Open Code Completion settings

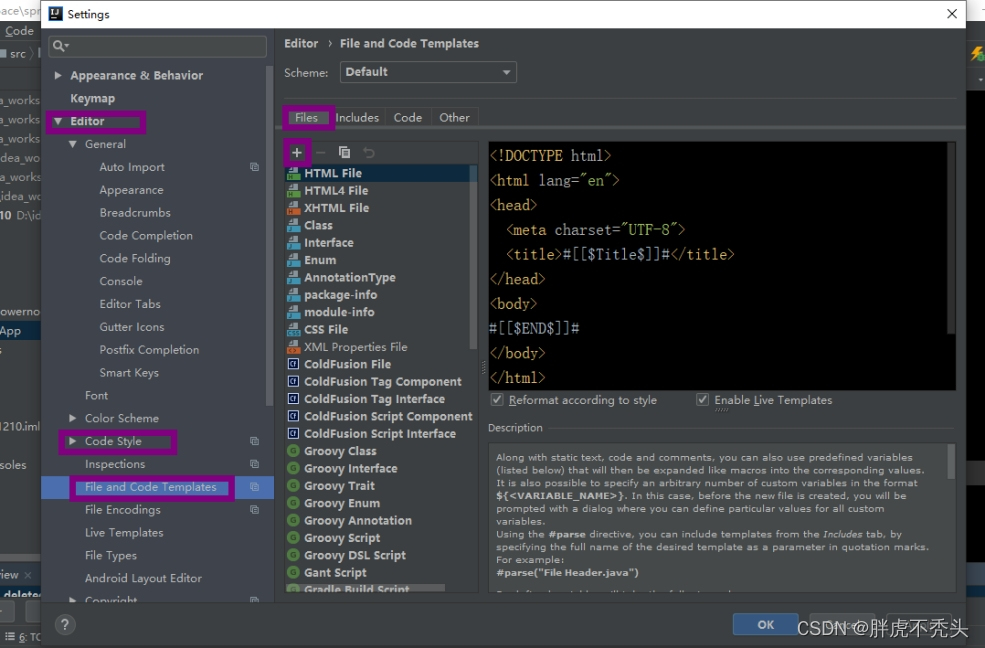(146, 235)
